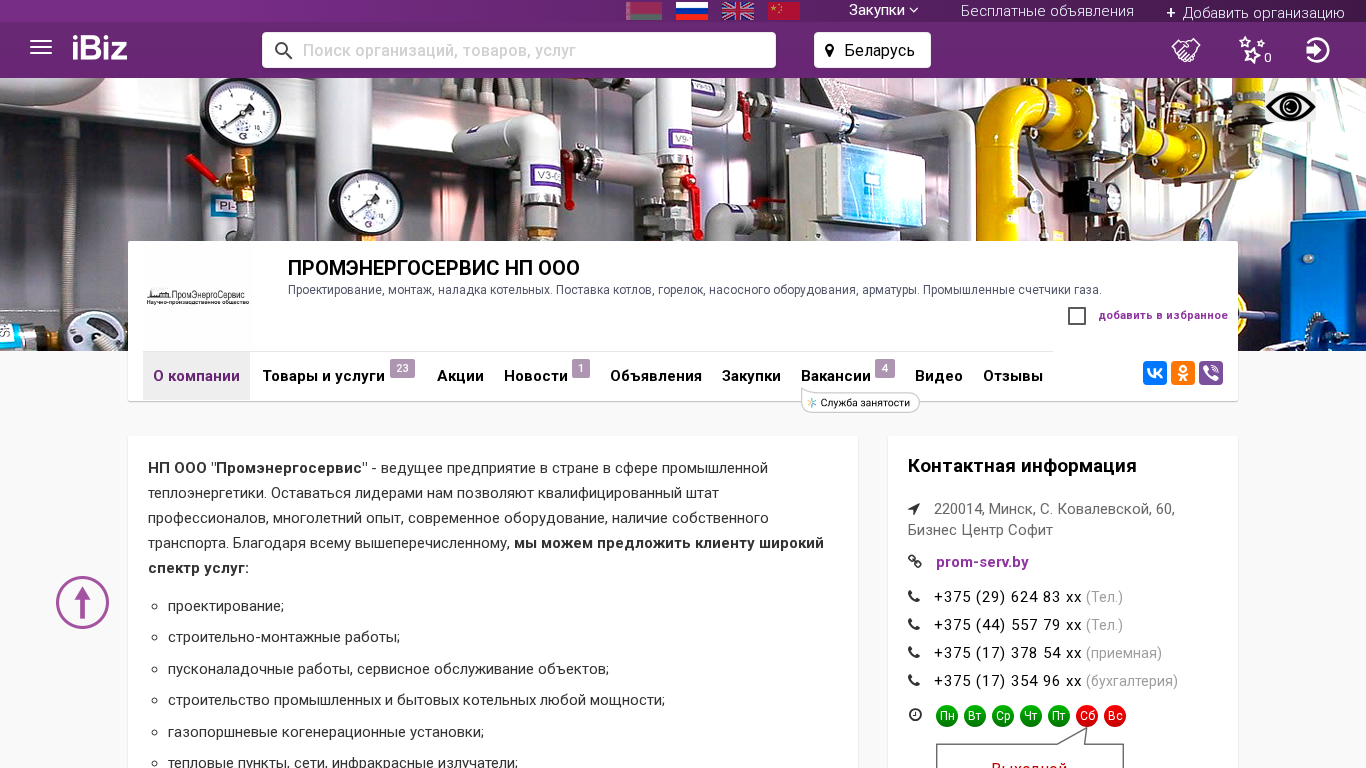The image size is (1366, 768).
Task: Click the scroll-to-top arrow
Action: tap(82, 602)
